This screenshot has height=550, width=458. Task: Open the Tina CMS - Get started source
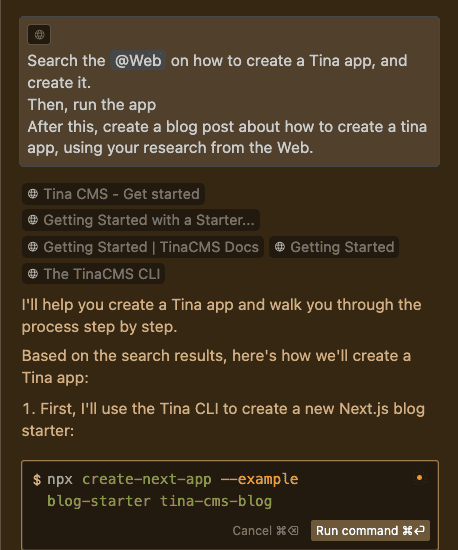coord(113,194)
